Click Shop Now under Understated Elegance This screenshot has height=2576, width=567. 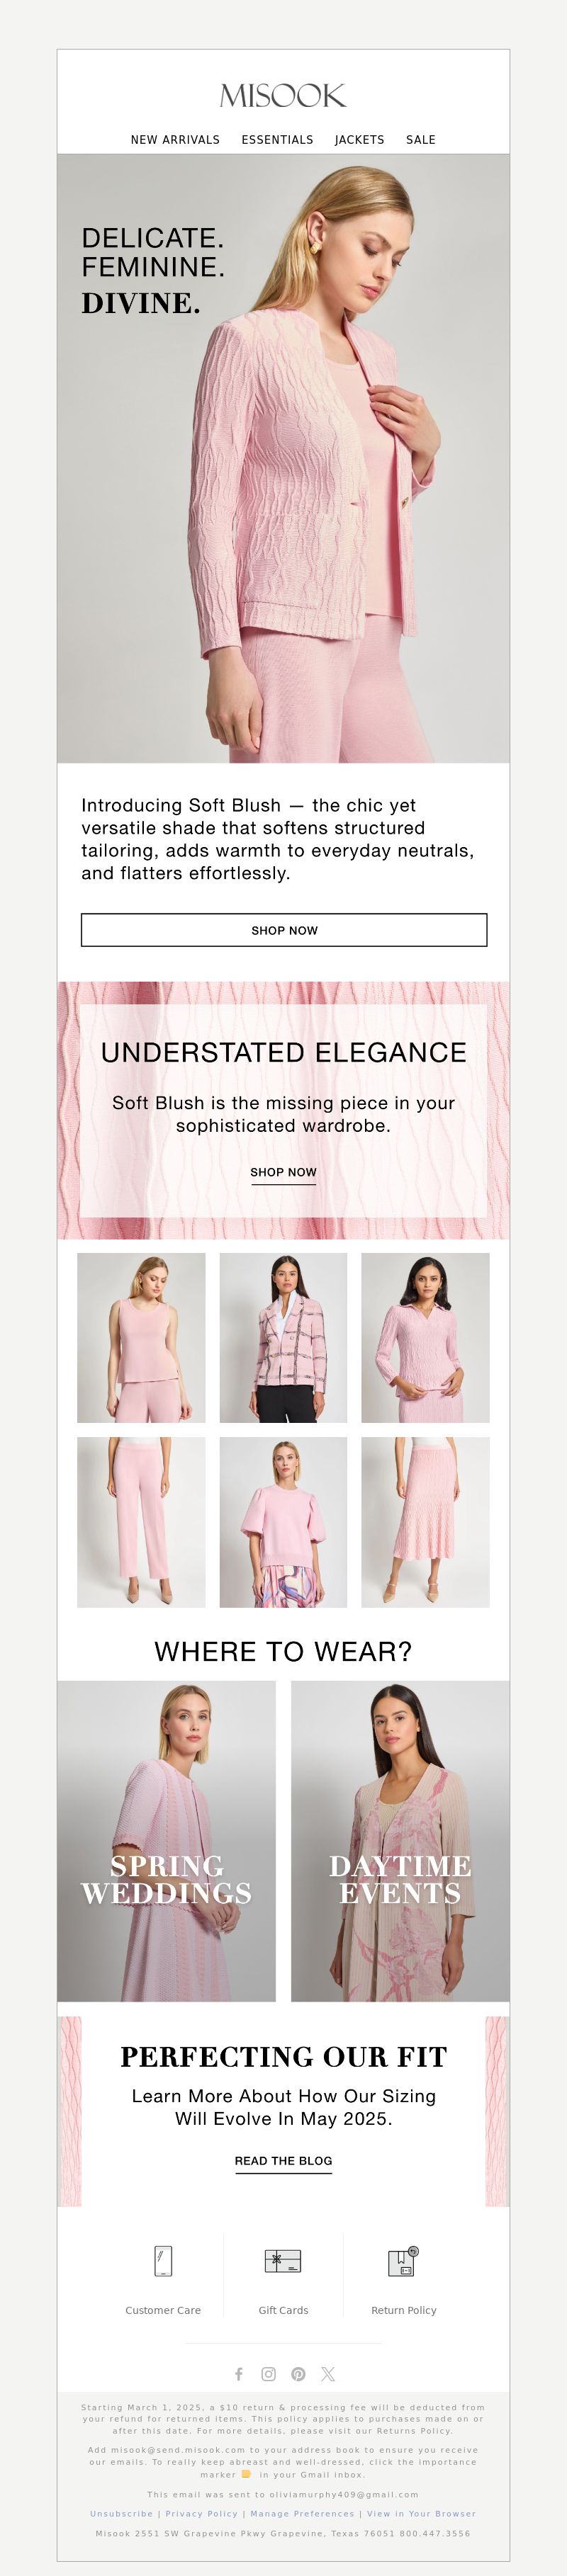283,1172
